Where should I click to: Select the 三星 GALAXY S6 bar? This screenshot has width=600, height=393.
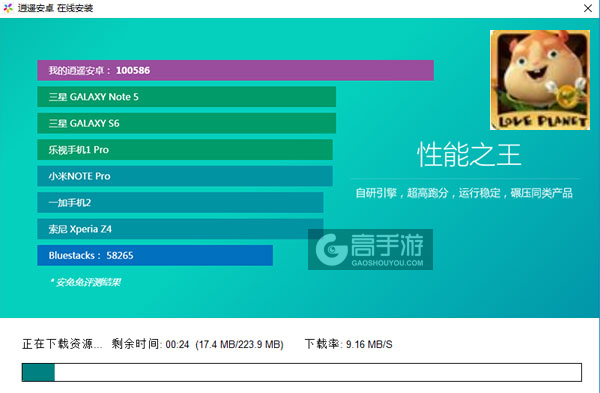tap(187, 123)
